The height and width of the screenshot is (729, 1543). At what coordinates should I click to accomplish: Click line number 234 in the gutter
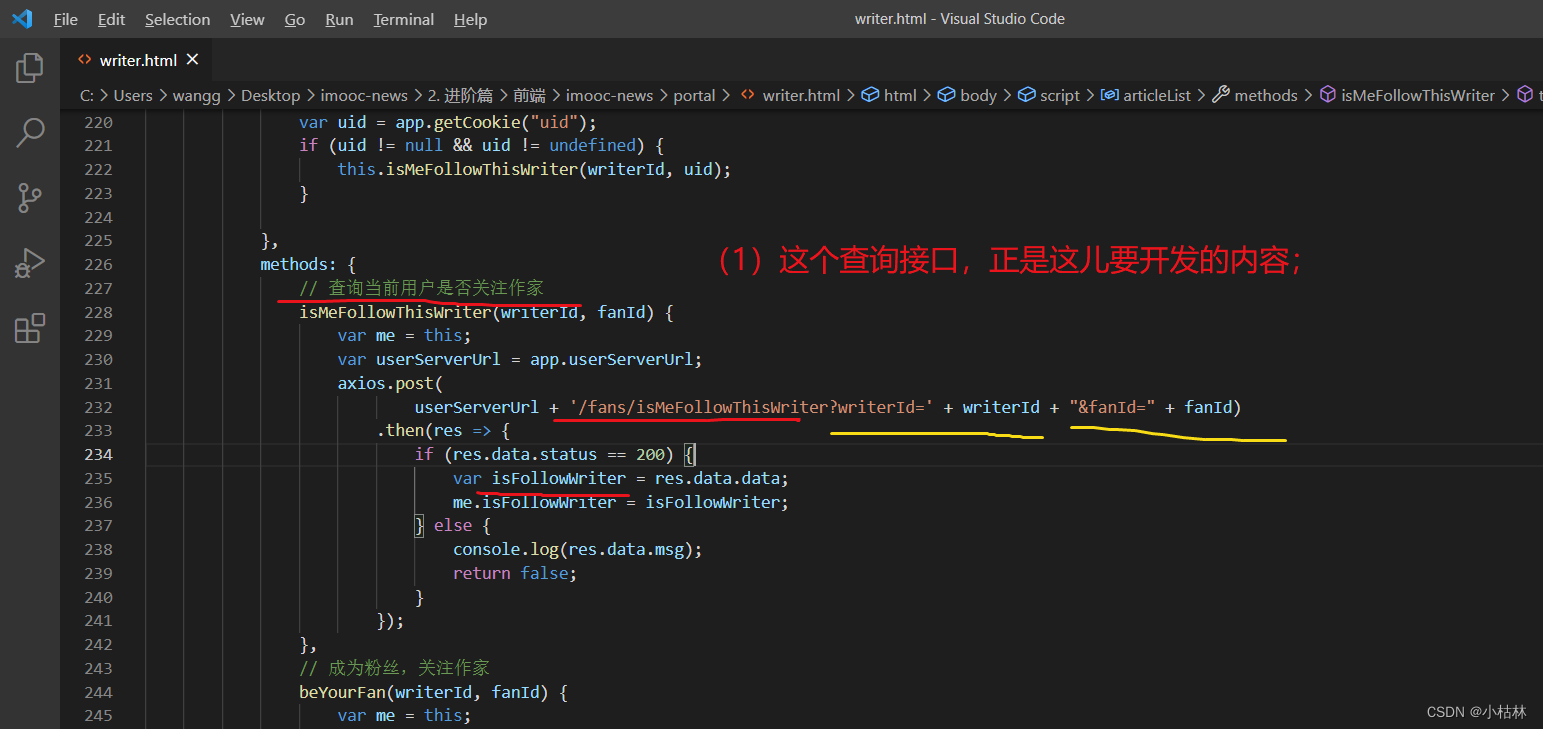(98, 454)
